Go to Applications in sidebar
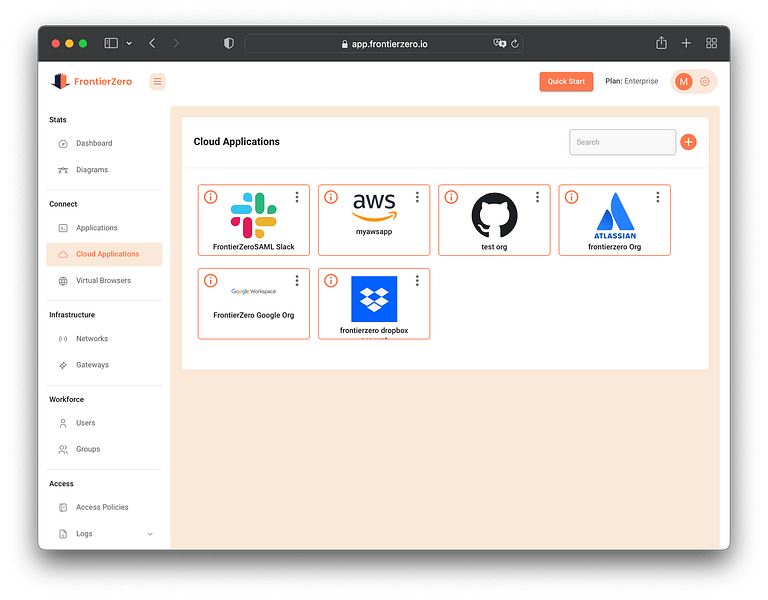The image size is (768, 600). [104, 228]
